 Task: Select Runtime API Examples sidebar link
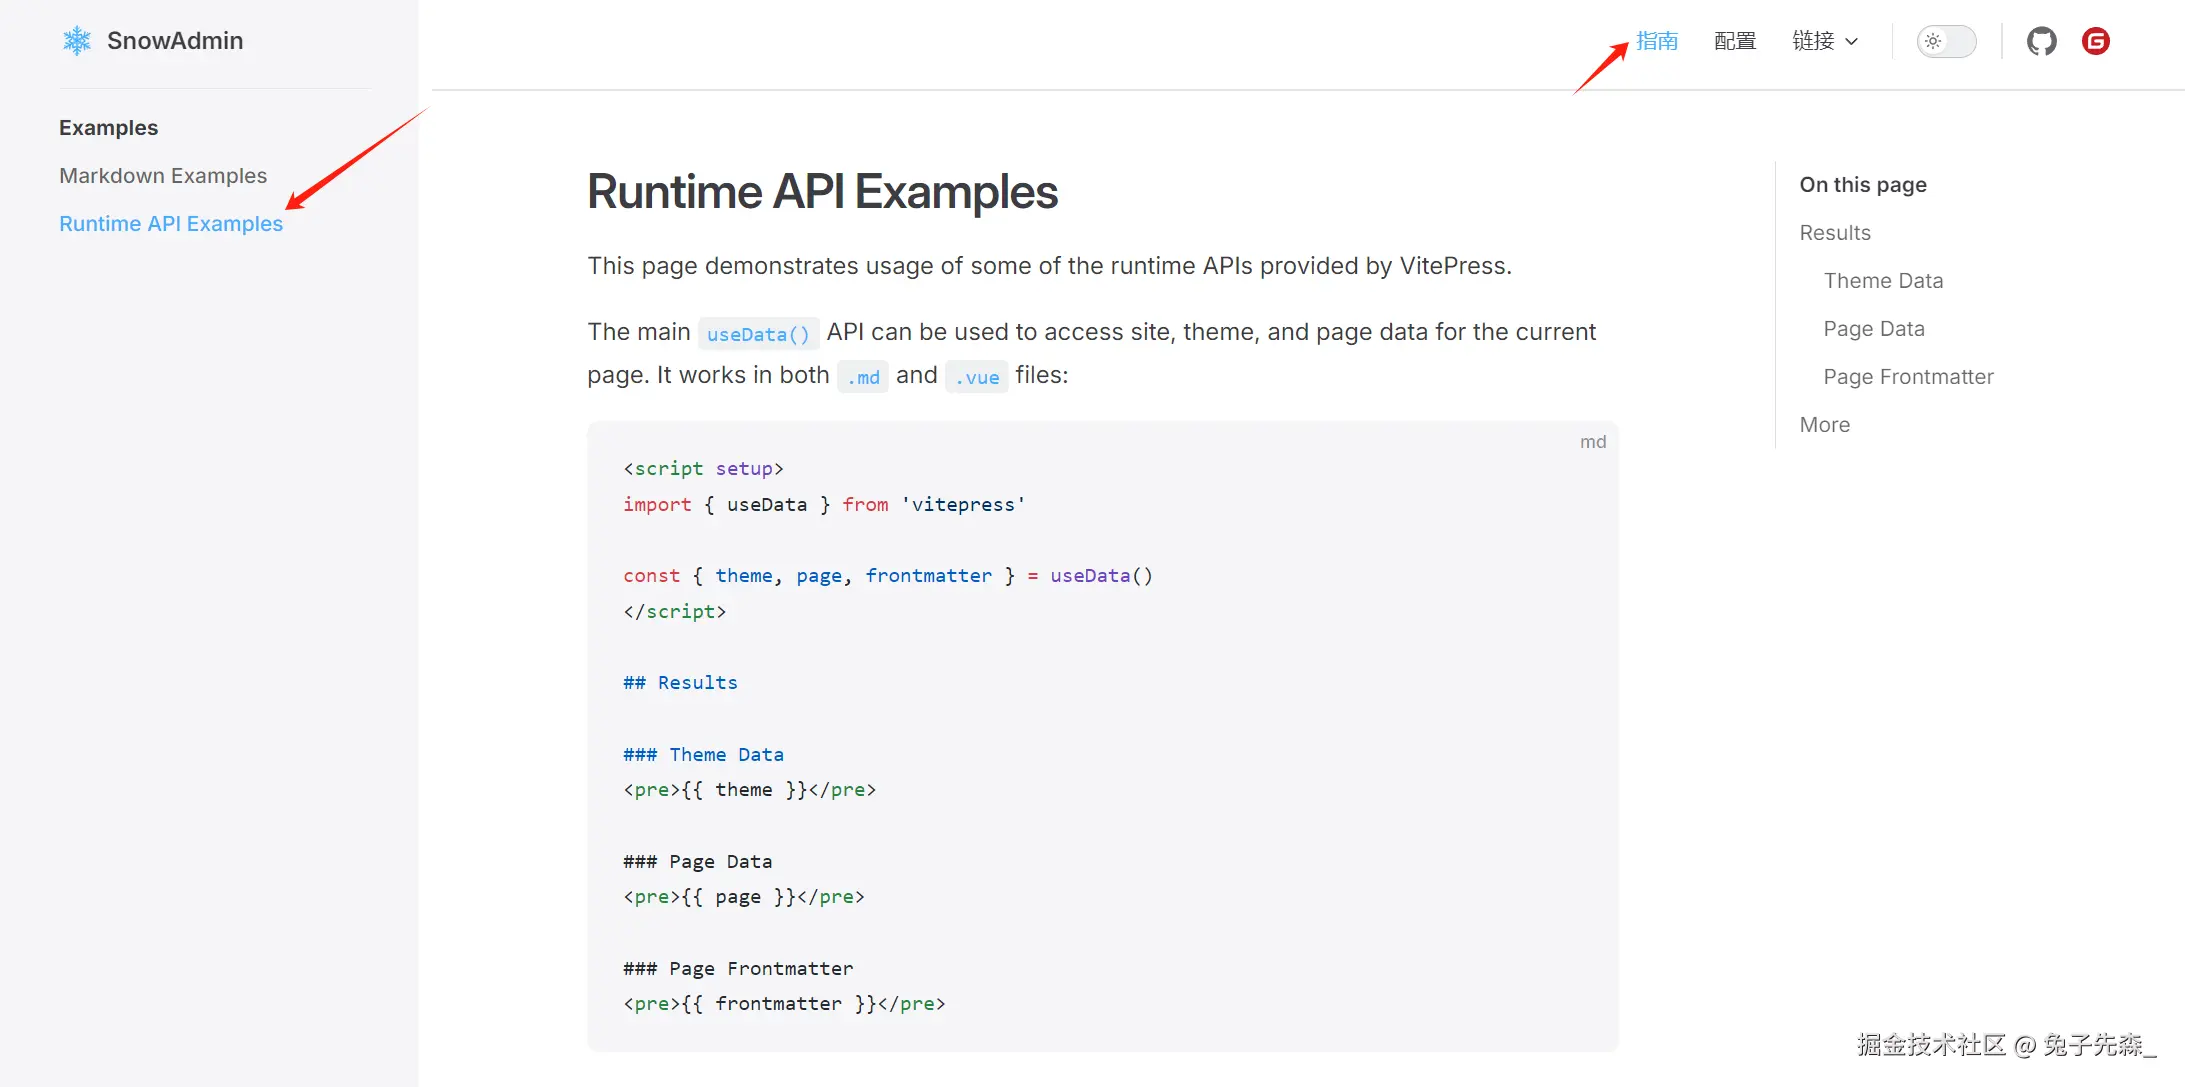click(x=171, y=224)
